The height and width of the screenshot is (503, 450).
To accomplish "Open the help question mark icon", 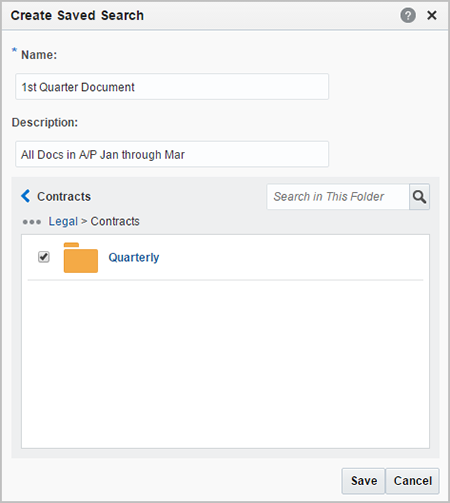I will (408, 15).
